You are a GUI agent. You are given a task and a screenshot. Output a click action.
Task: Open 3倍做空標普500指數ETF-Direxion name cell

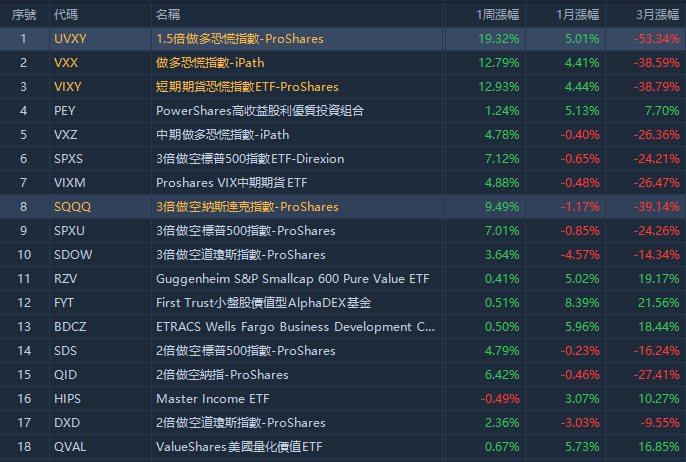coord(250,159)
